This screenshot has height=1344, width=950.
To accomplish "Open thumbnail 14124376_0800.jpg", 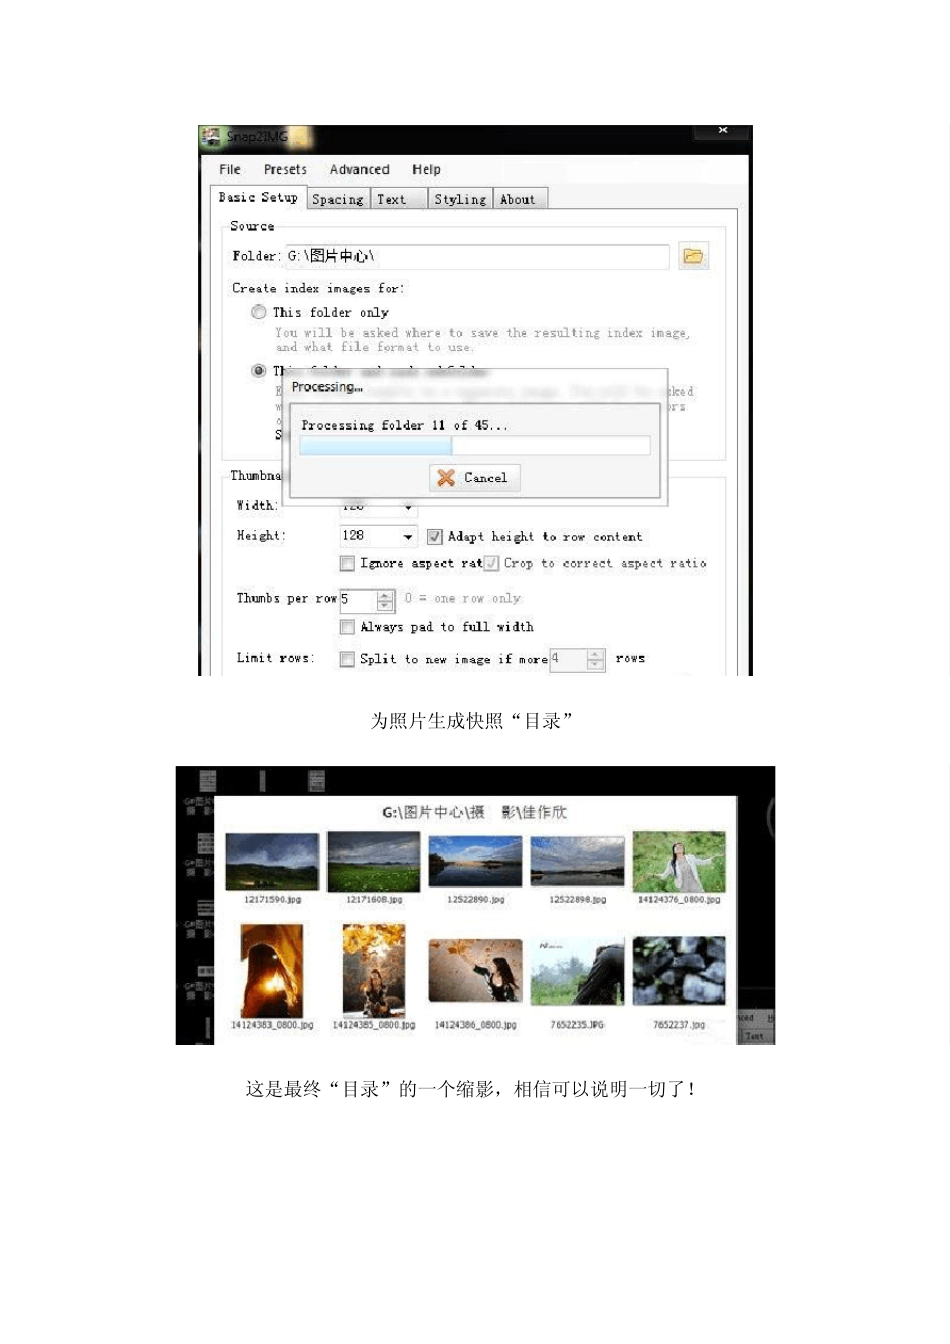I will coord(679,862).
